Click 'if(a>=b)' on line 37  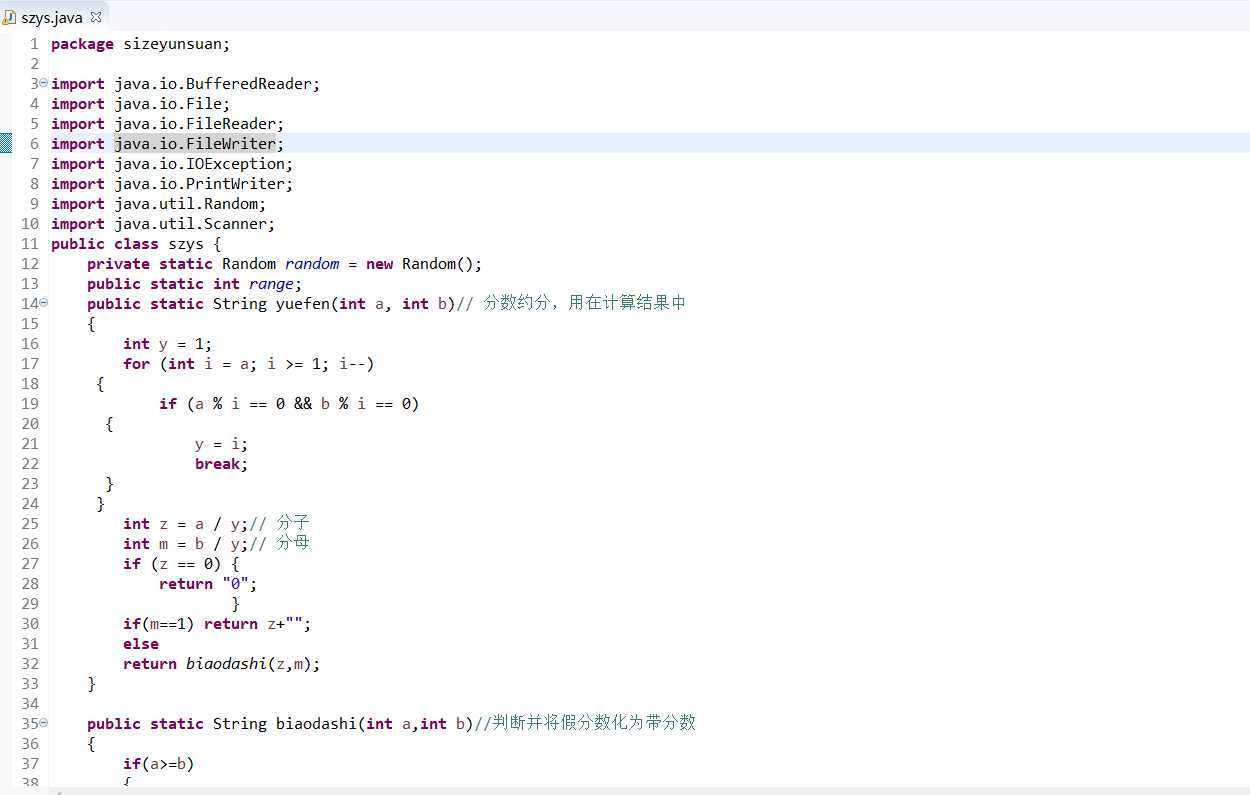click(159, 764)
